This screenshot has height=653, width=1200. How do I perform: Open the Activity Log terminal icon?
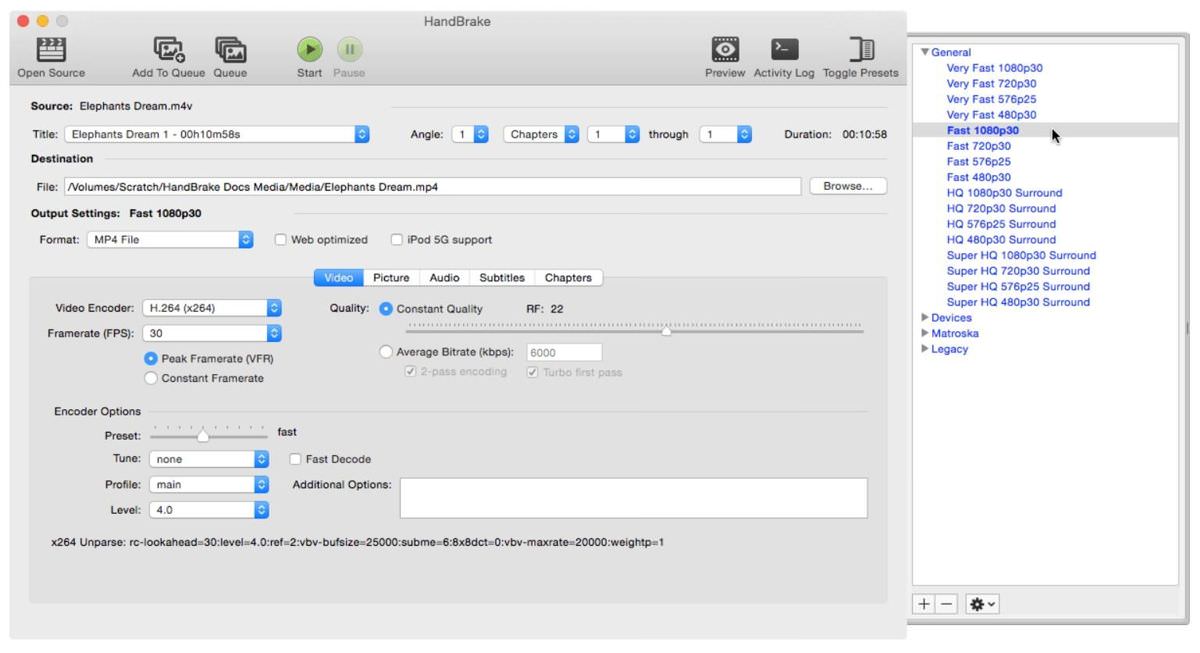pyautogui.click(x=783, y=50)
